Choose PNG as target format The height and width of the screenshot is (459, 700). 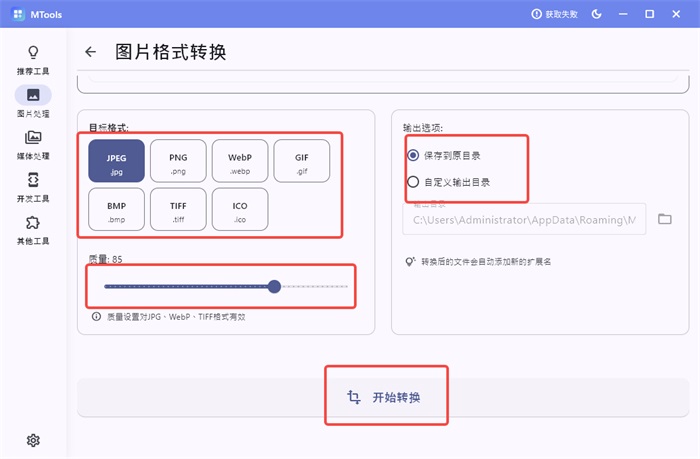coord(178,161)
